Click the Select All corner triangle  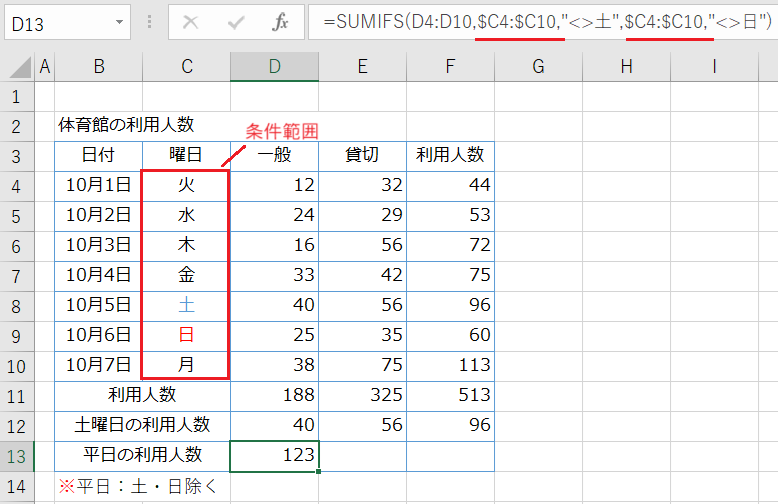click(20, 67)
